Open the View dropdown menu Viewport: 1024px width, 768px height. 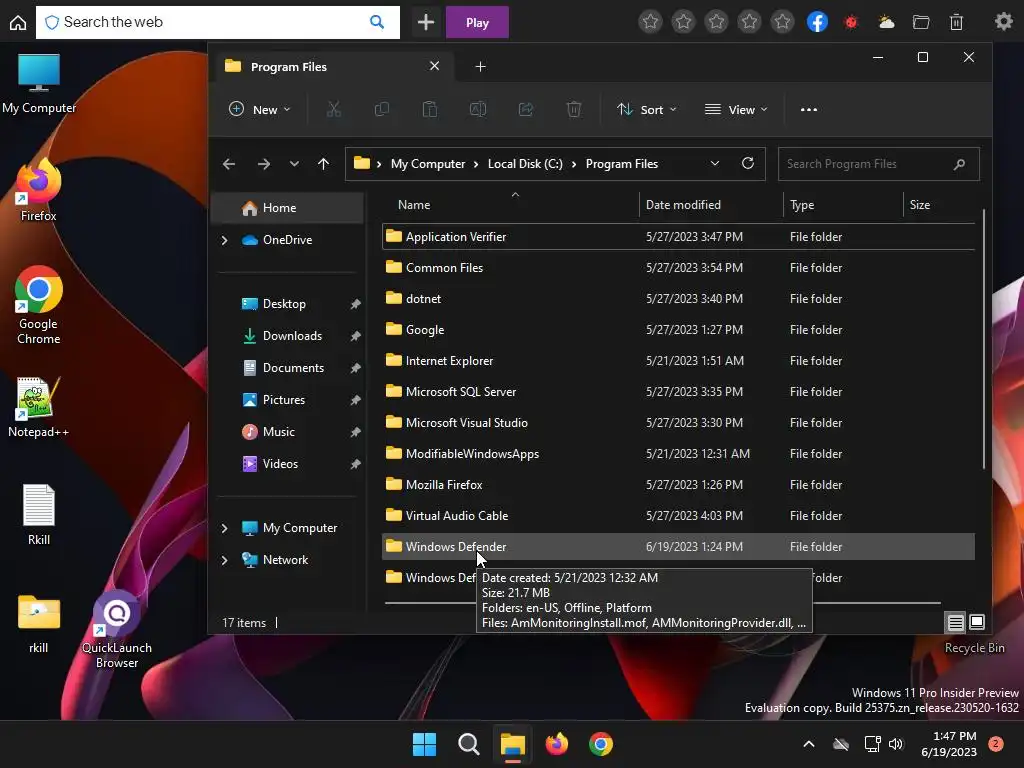pos(736,110)
